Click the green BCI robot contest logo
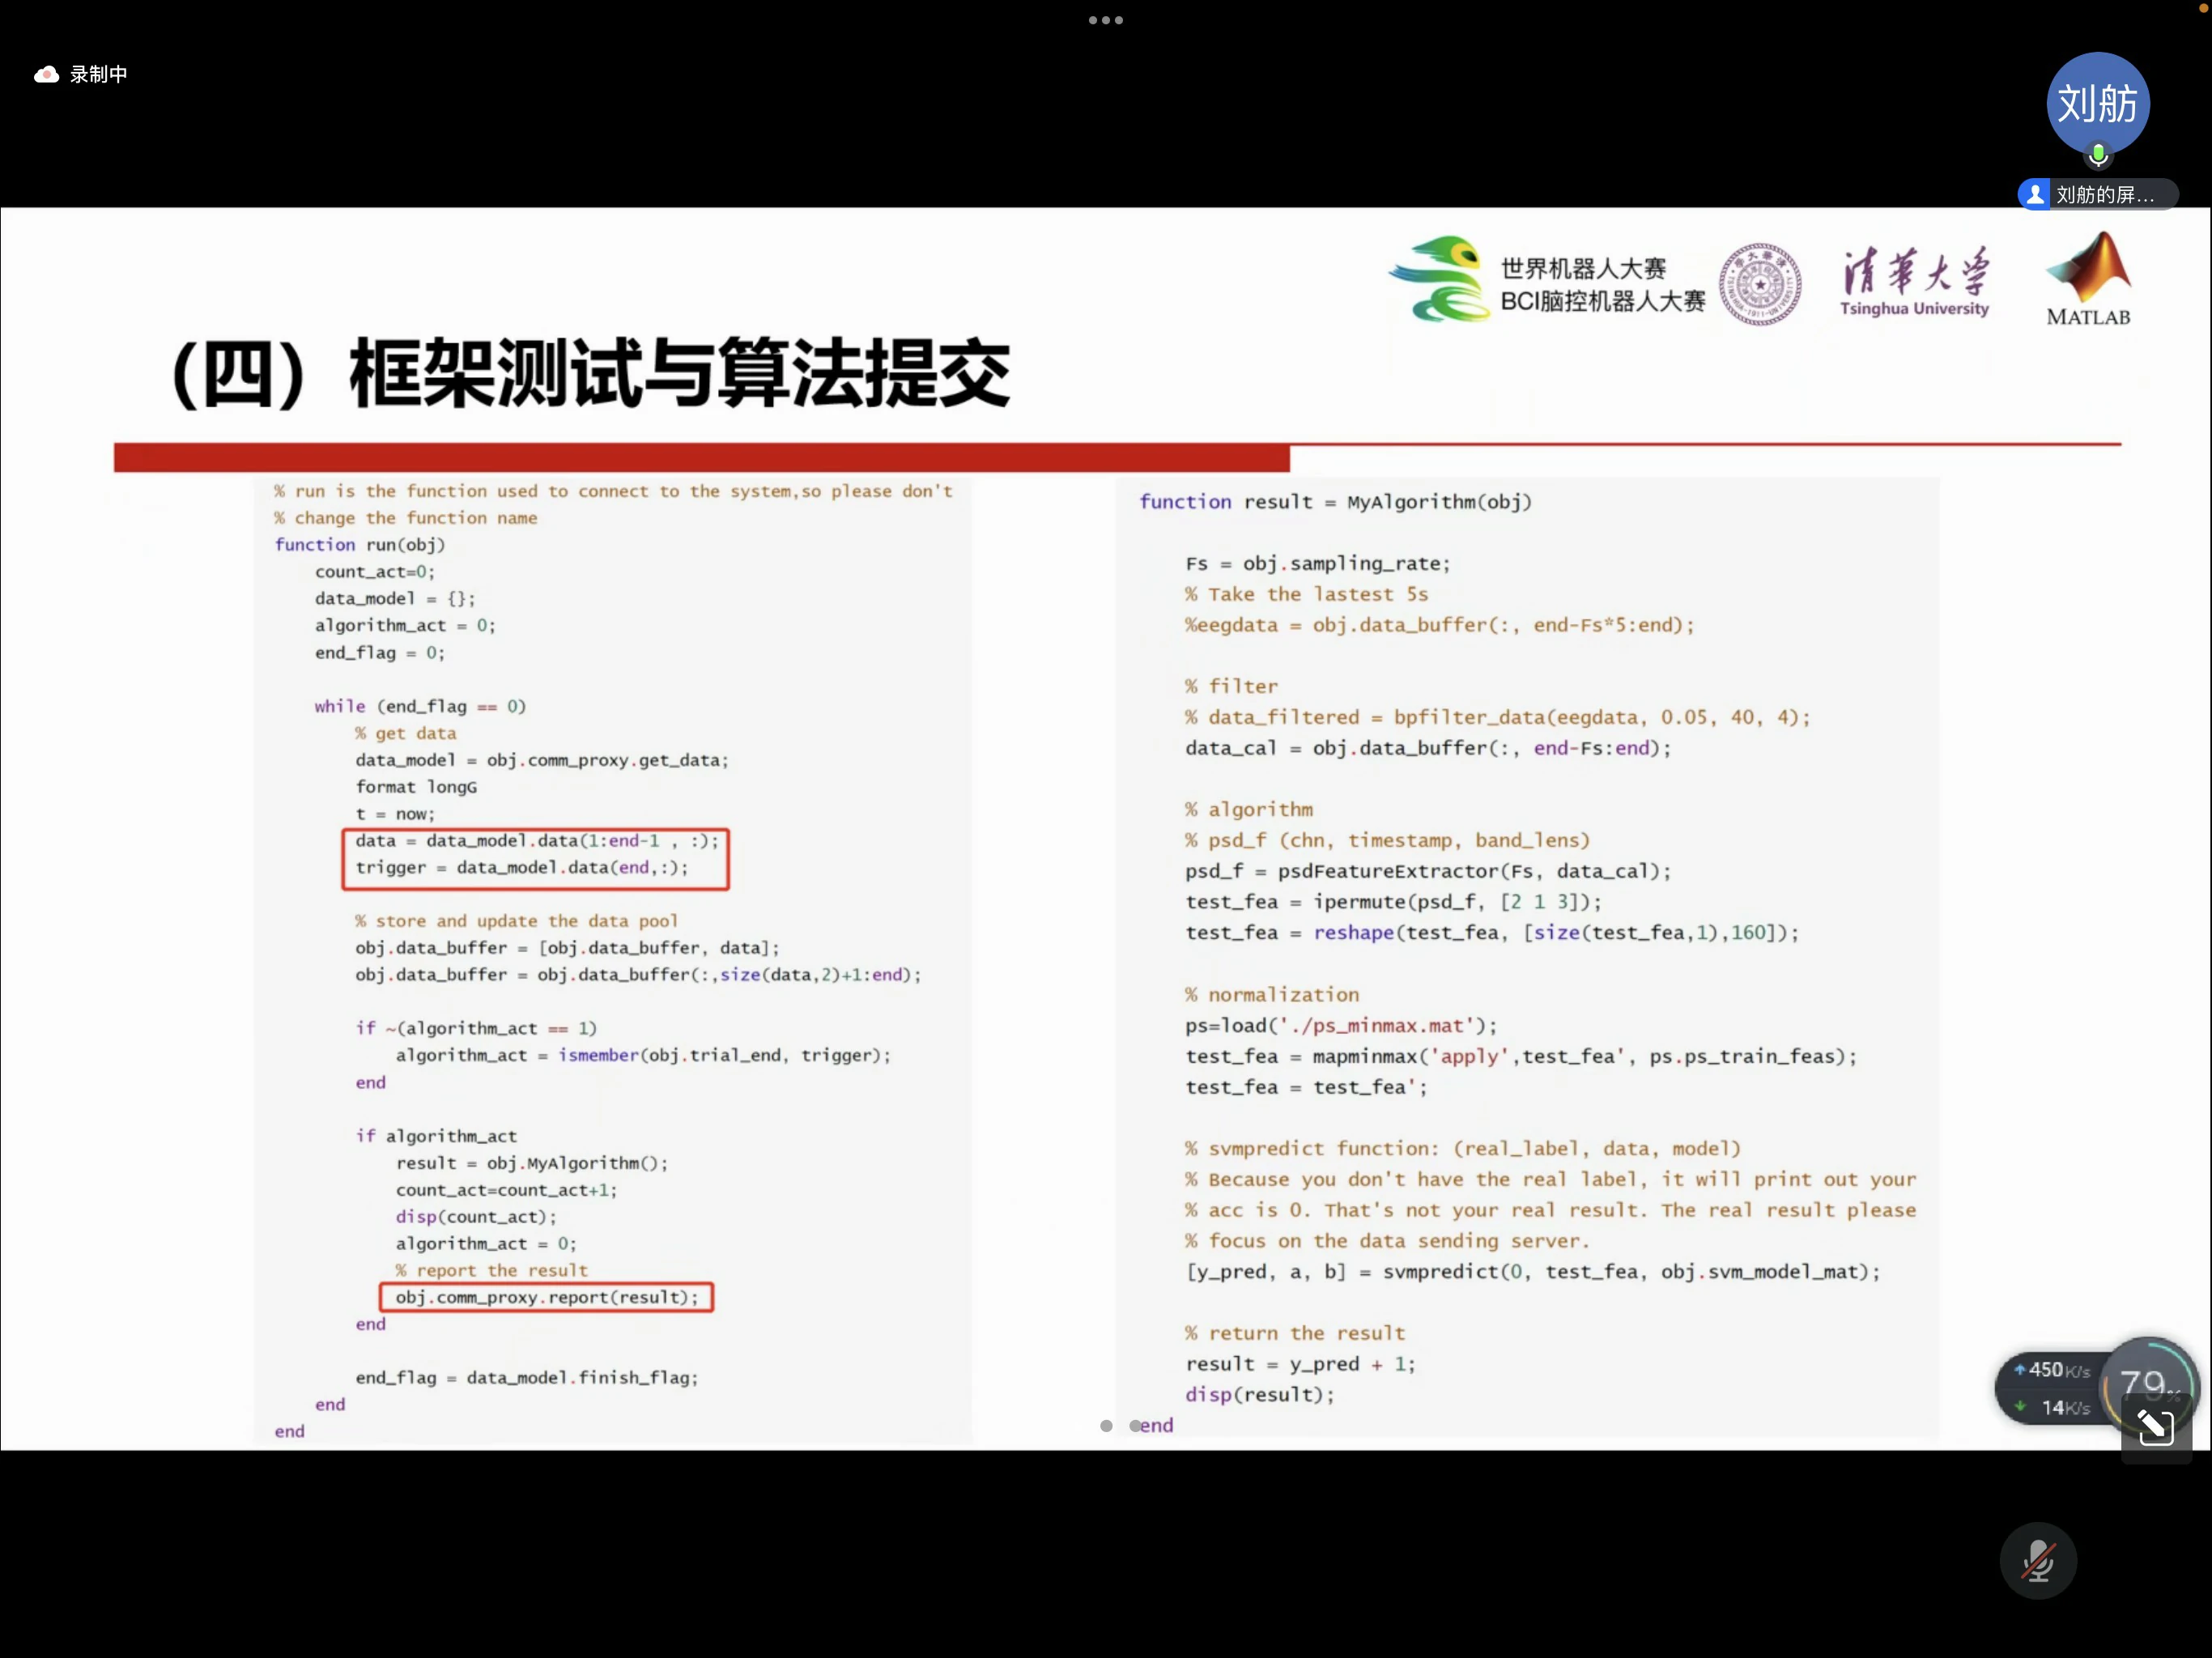Viewport: 2212px width, 1658px height. 1440,279
